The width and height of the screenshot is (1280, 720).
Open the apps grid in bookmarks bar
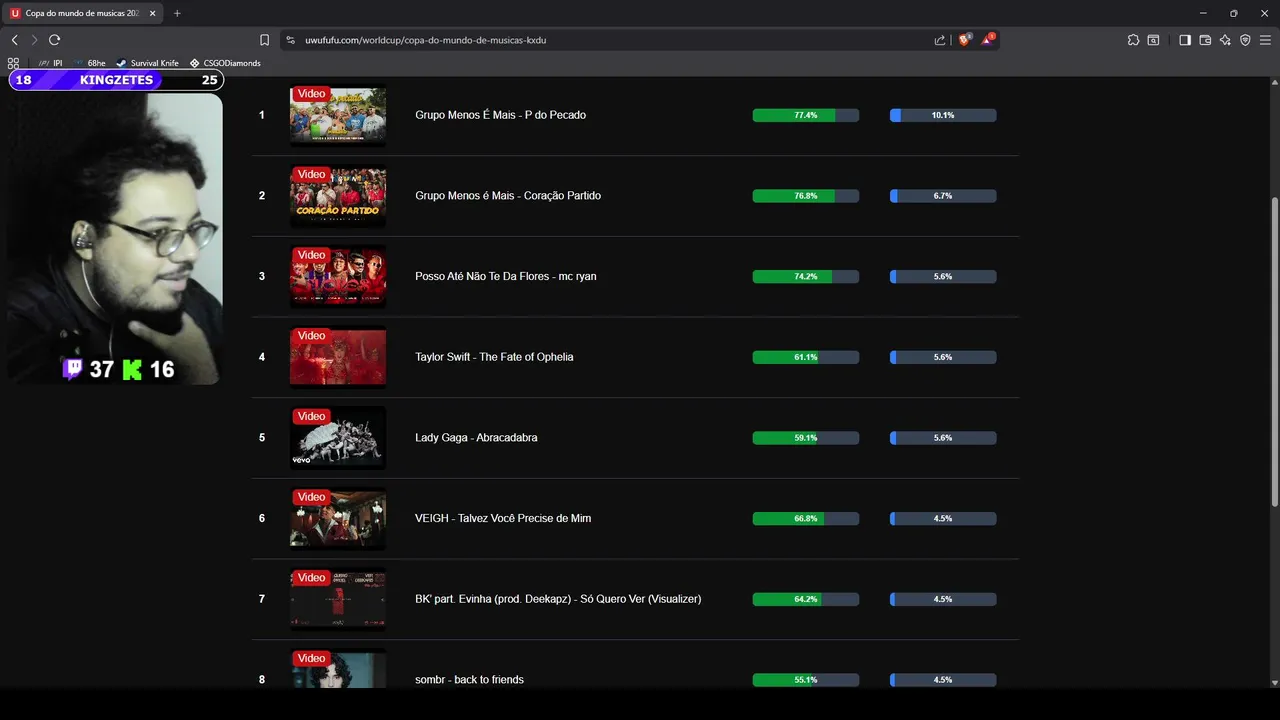point(13,63)
